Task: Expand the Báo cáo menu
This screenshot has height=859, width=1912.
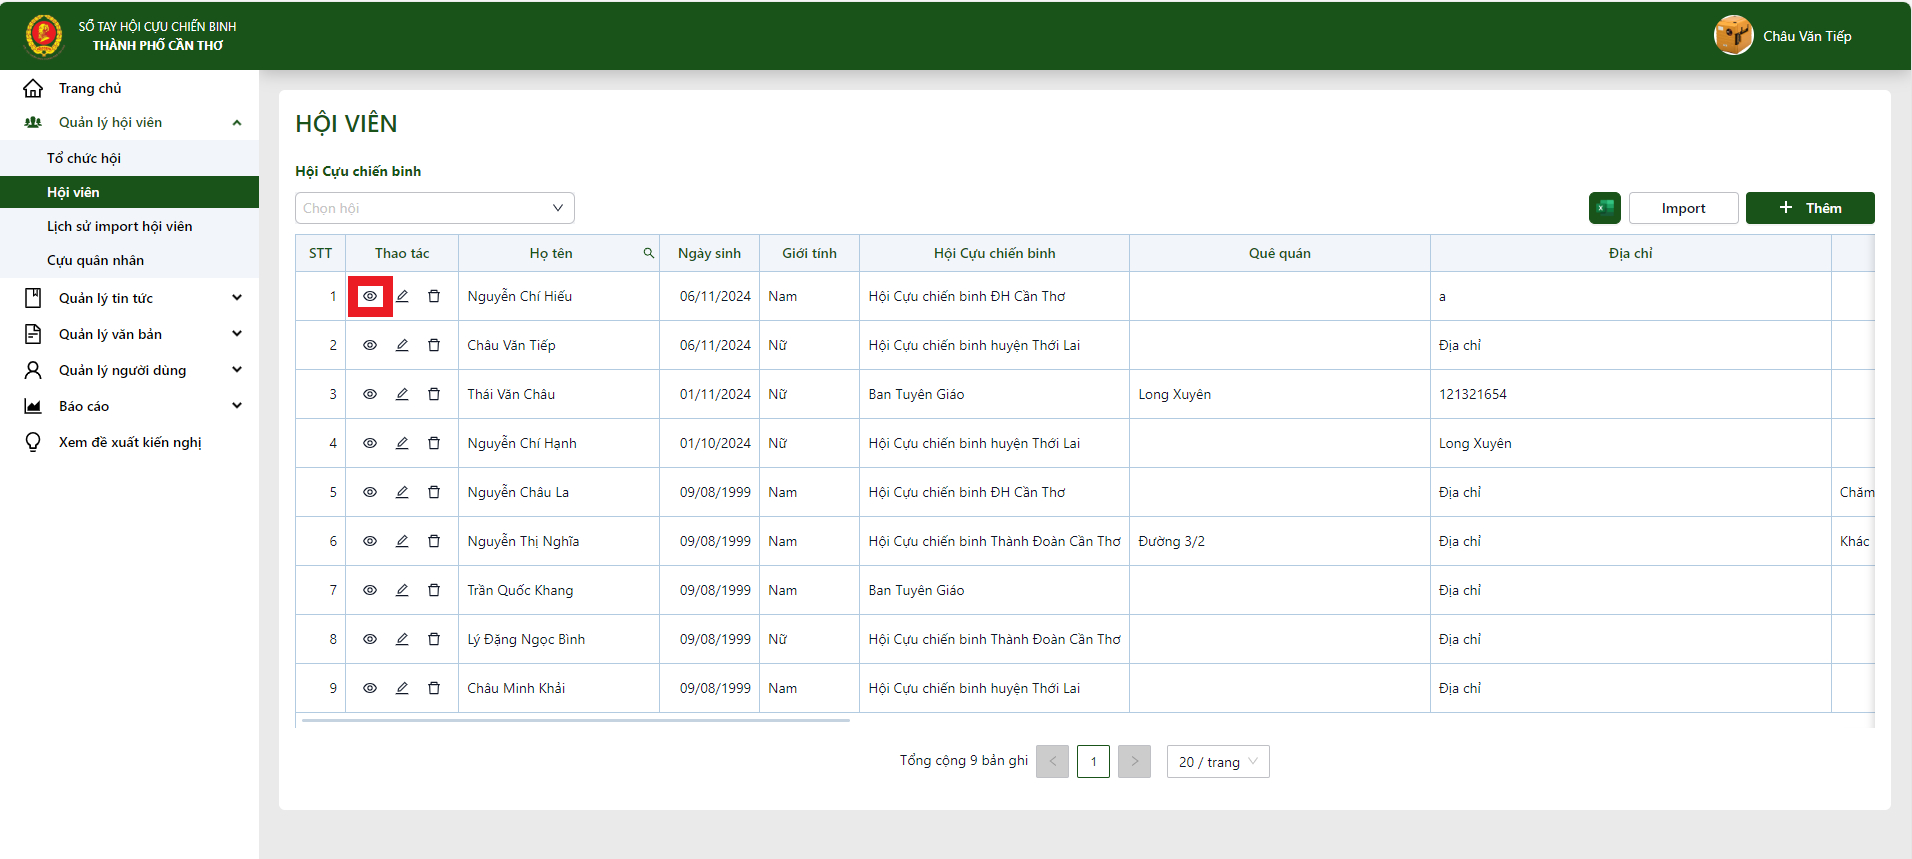Action: point(130,406)
